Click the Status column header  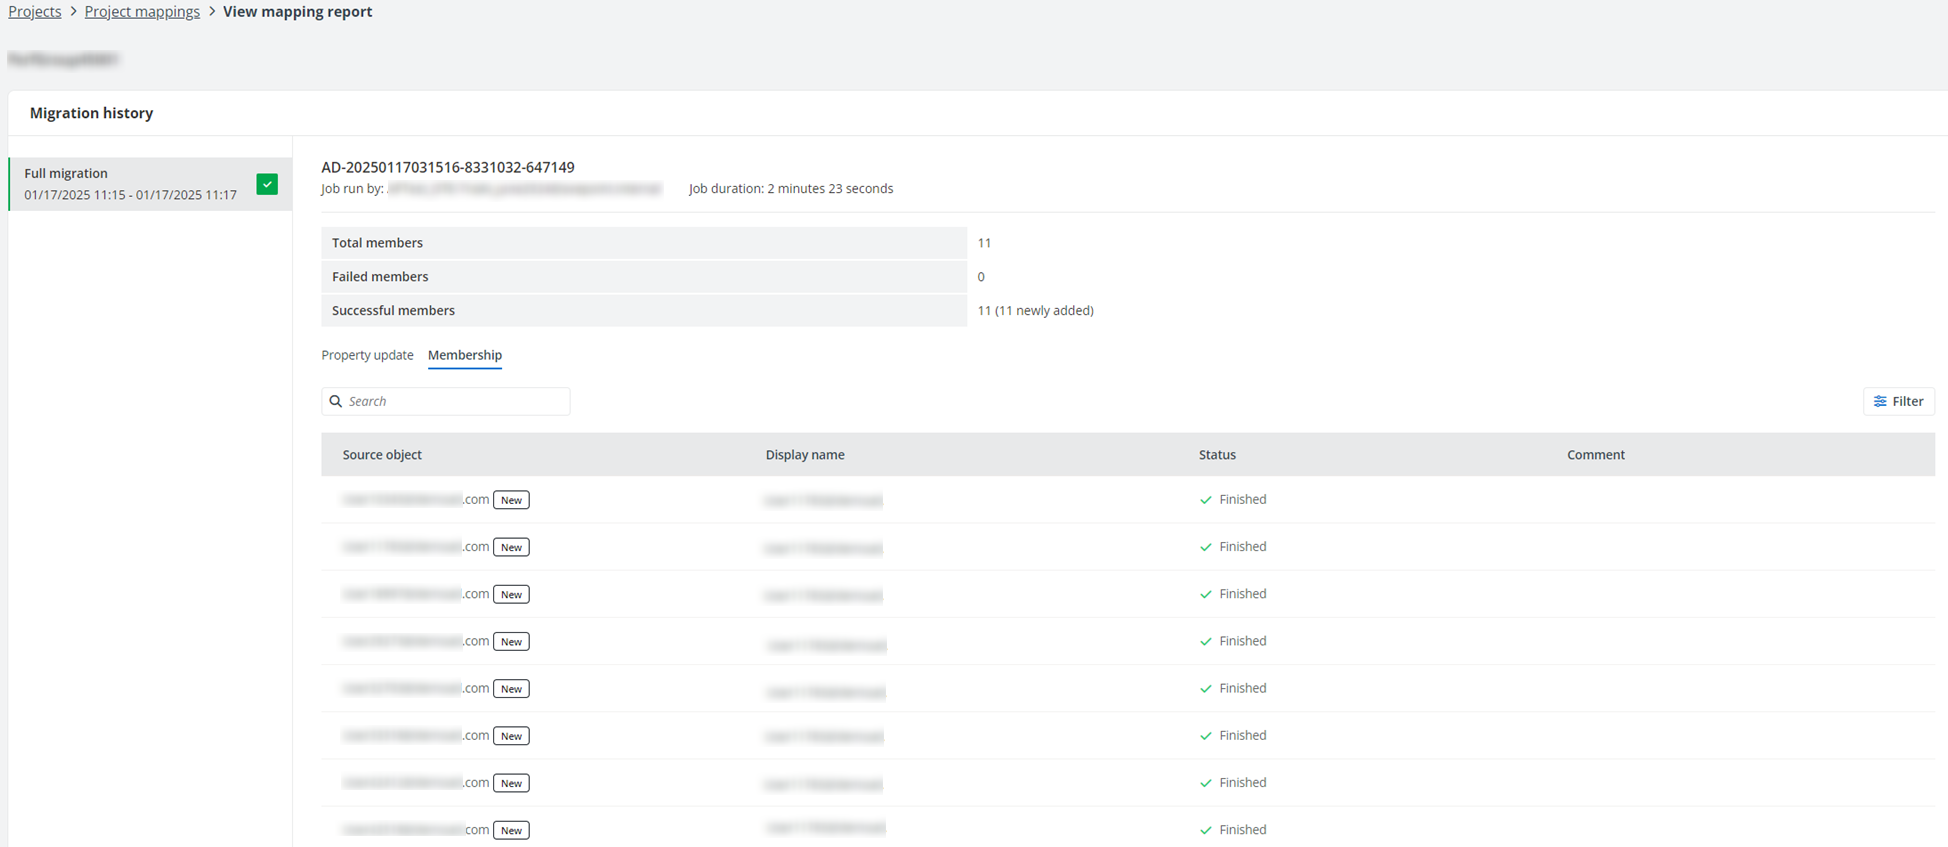click(x=1217, y=455)
